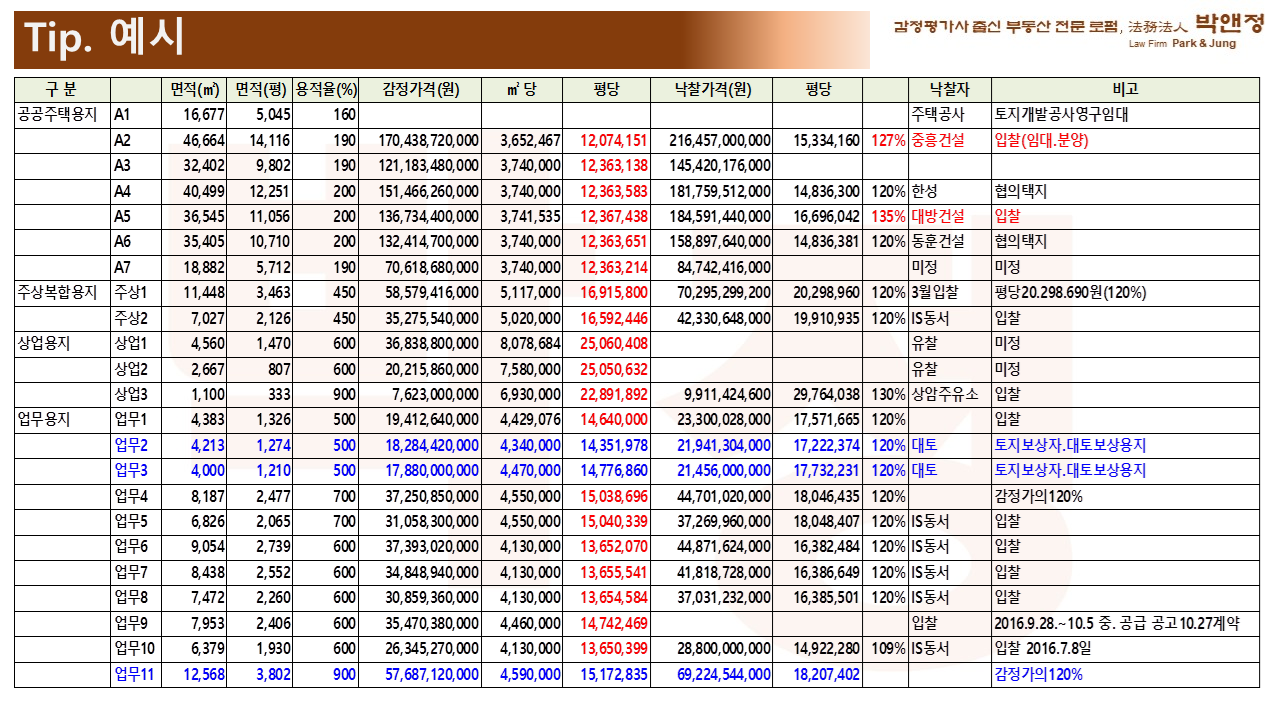Click the 주상복합용지 category cell
The image size is (1280, 720).
click(x=61, y=292)
